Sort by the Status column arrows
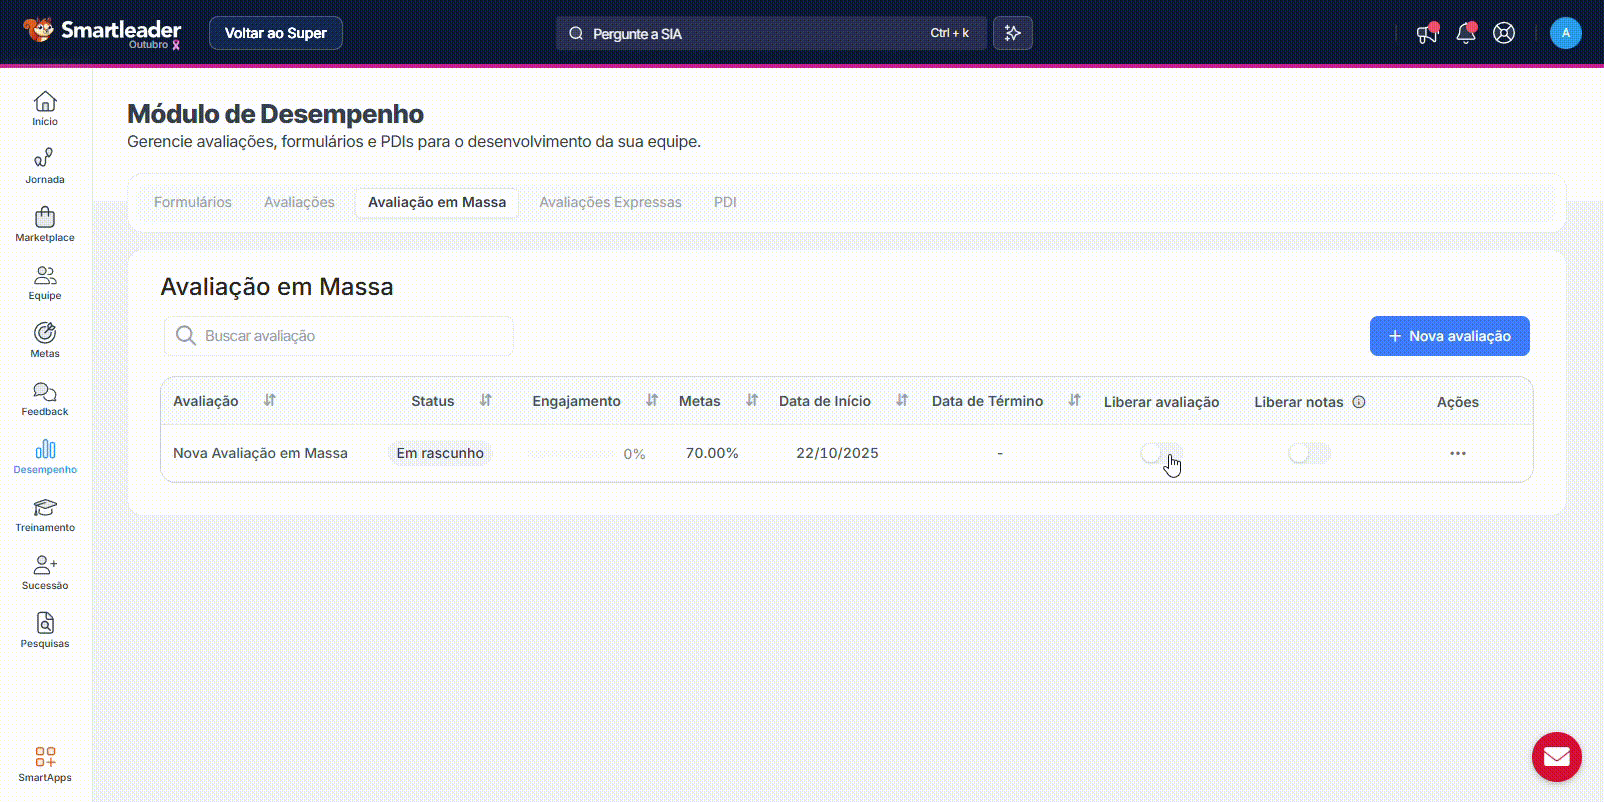This screenshot has width=1604, height=802. [486, 400]
